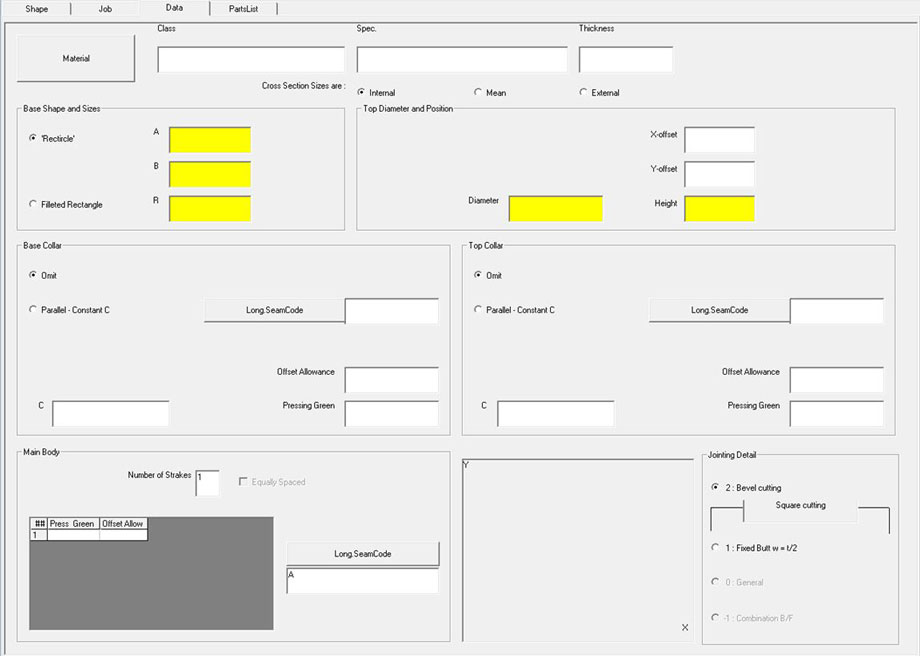The image size is (920, 656).
Task: Click Top Collar seam code field
Action: [x=837, y=311]
